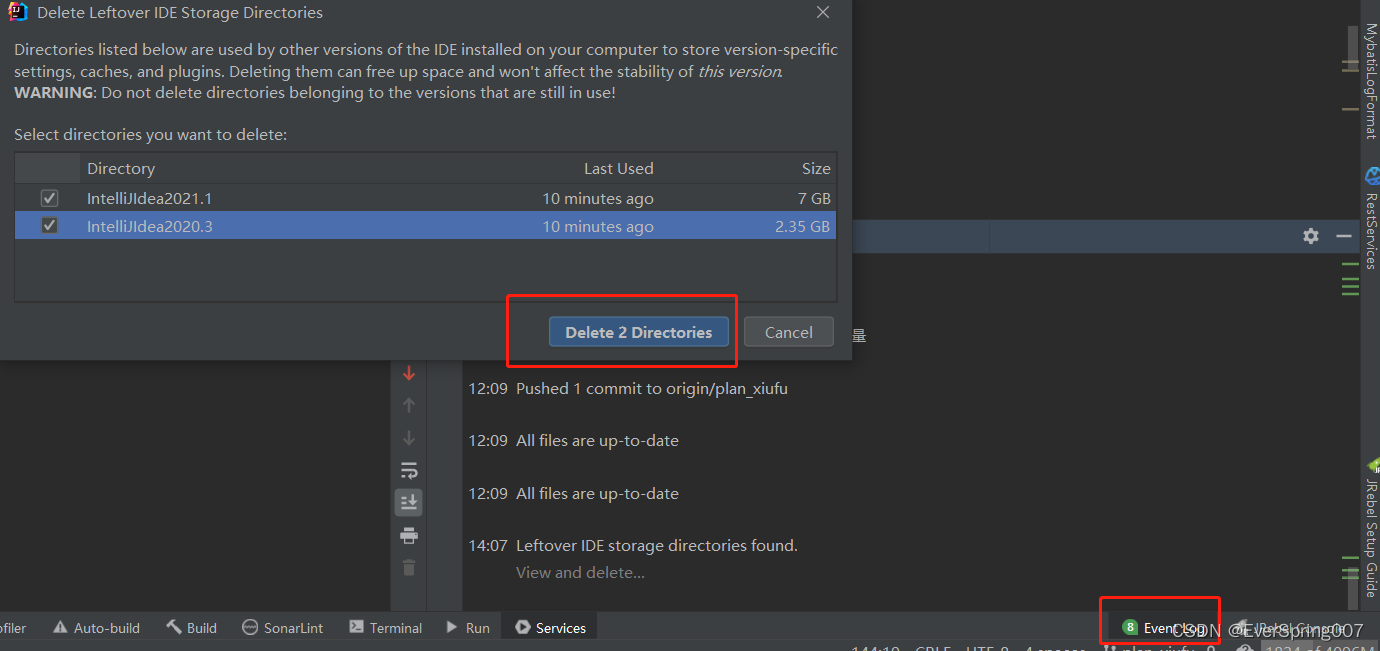1380x651 pixels.
Task: Click the 7 GB size cell
Action: pos(814,198)
